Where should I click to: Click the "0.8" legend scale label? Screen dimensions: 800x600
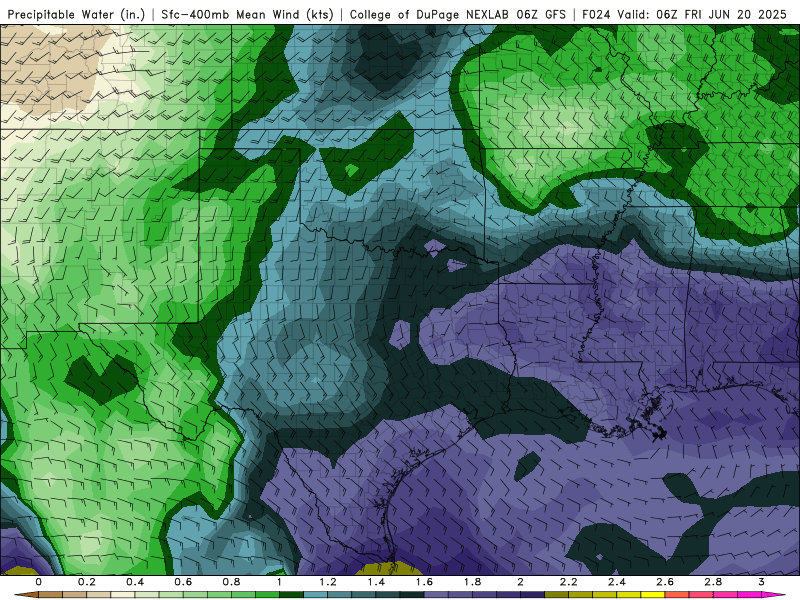231,582
